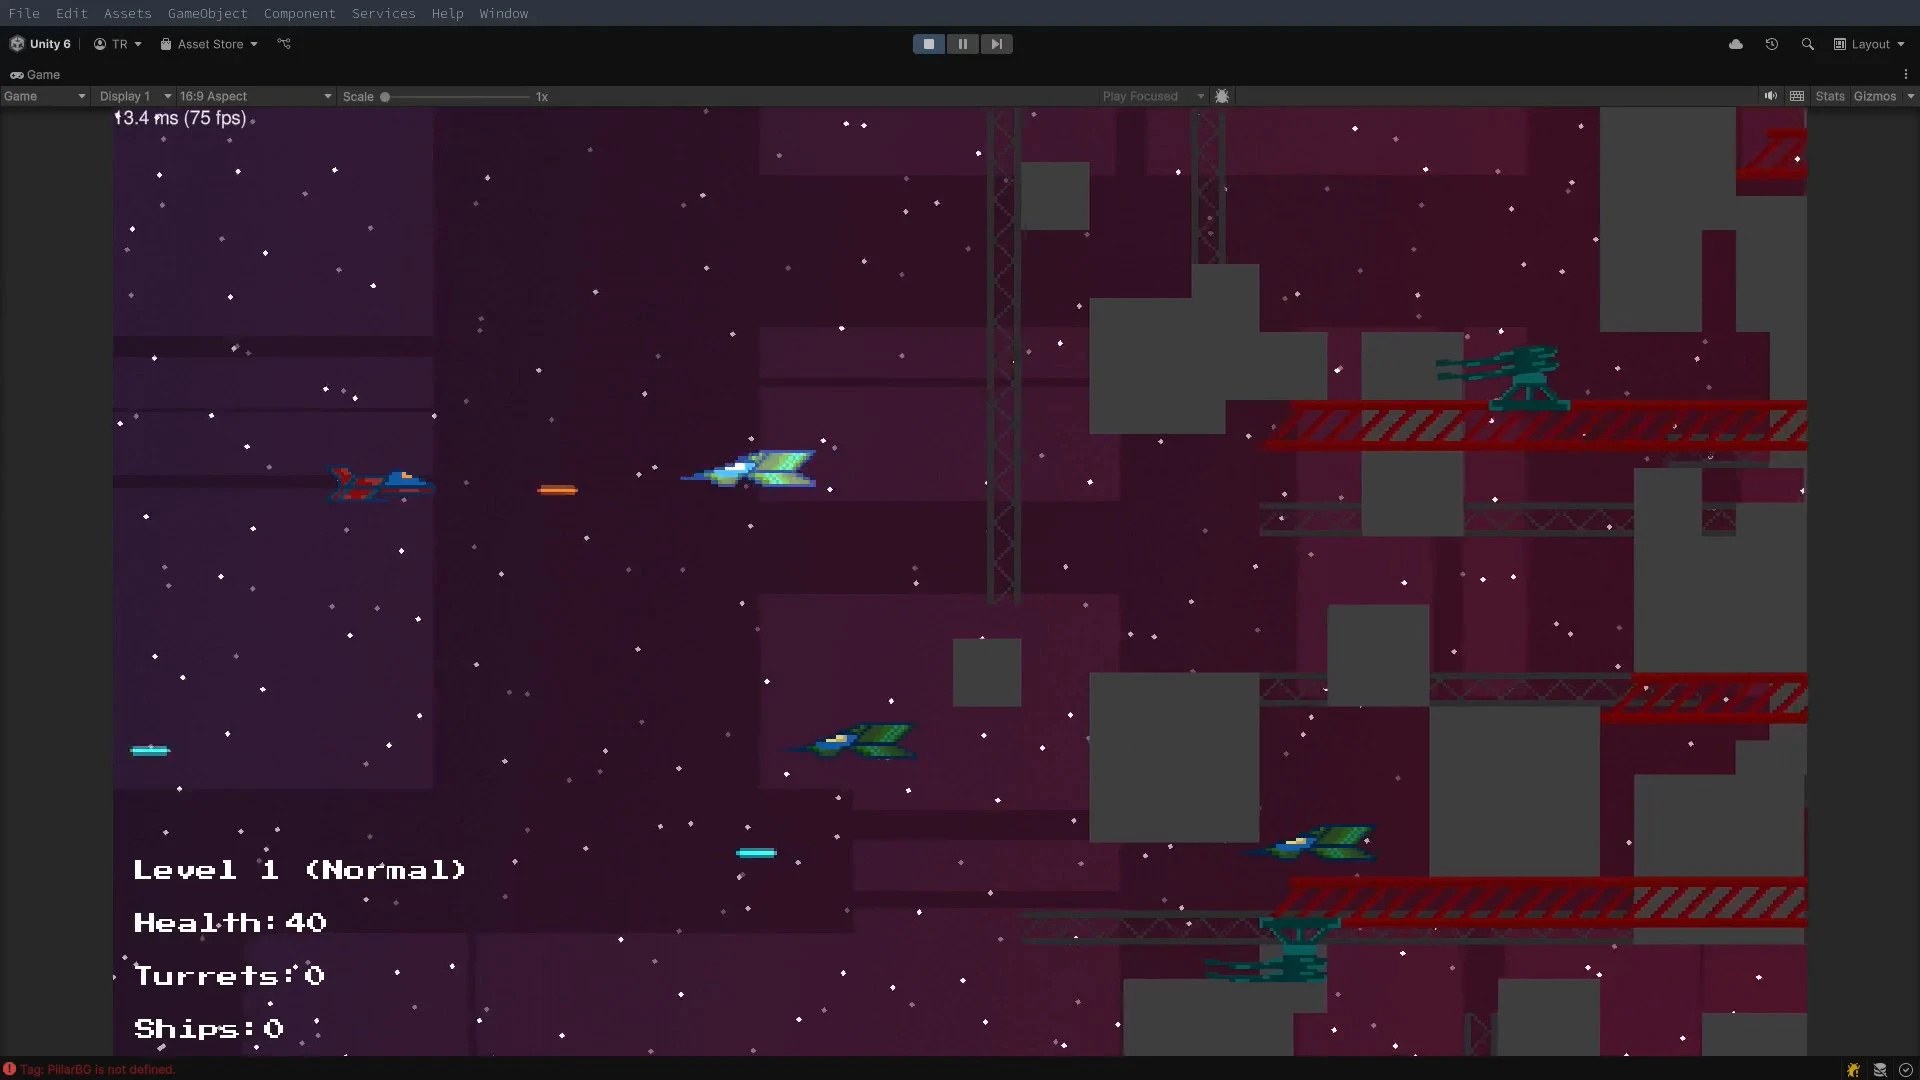Open the 16:9 Aspect dropdown
This screenshot has height=1080, width=1920.
coord(255,96)
